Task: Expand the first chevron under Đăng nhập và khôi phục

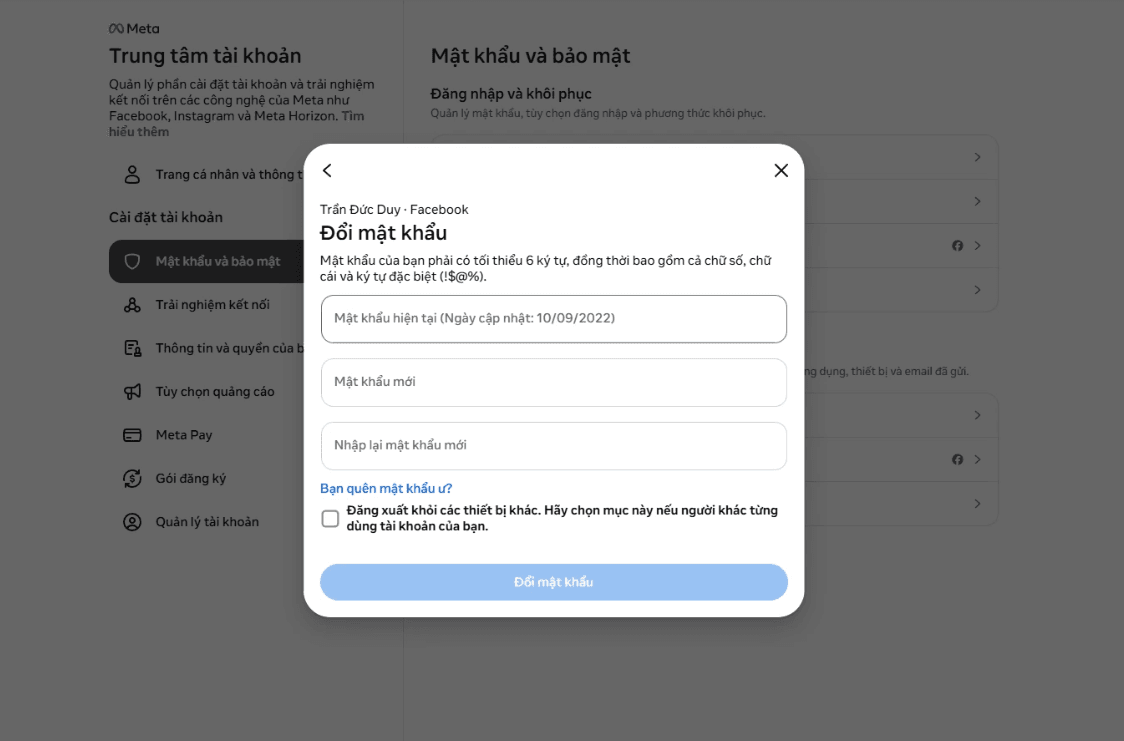Action: coord(978,157)
